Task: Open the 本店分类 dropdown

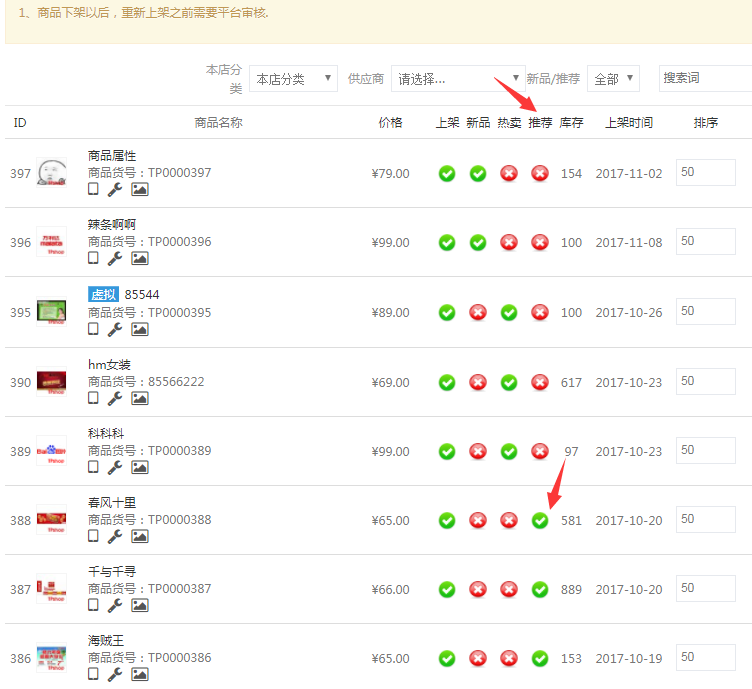Action: pos(293,79)
